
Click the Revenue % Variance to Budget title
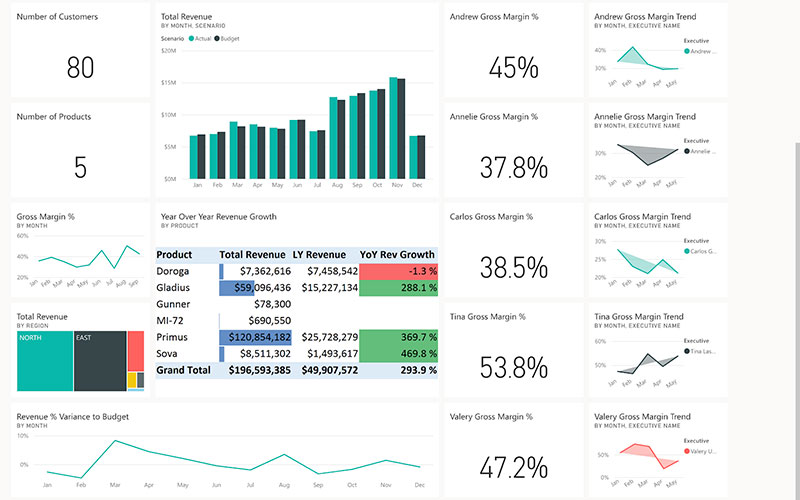[x=73, y=416]
